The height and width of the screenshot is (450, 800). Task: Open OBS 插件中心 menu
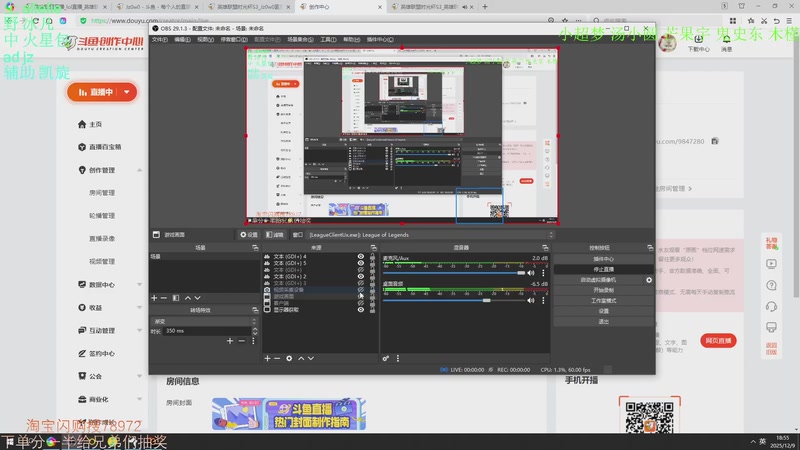point(380,39)
